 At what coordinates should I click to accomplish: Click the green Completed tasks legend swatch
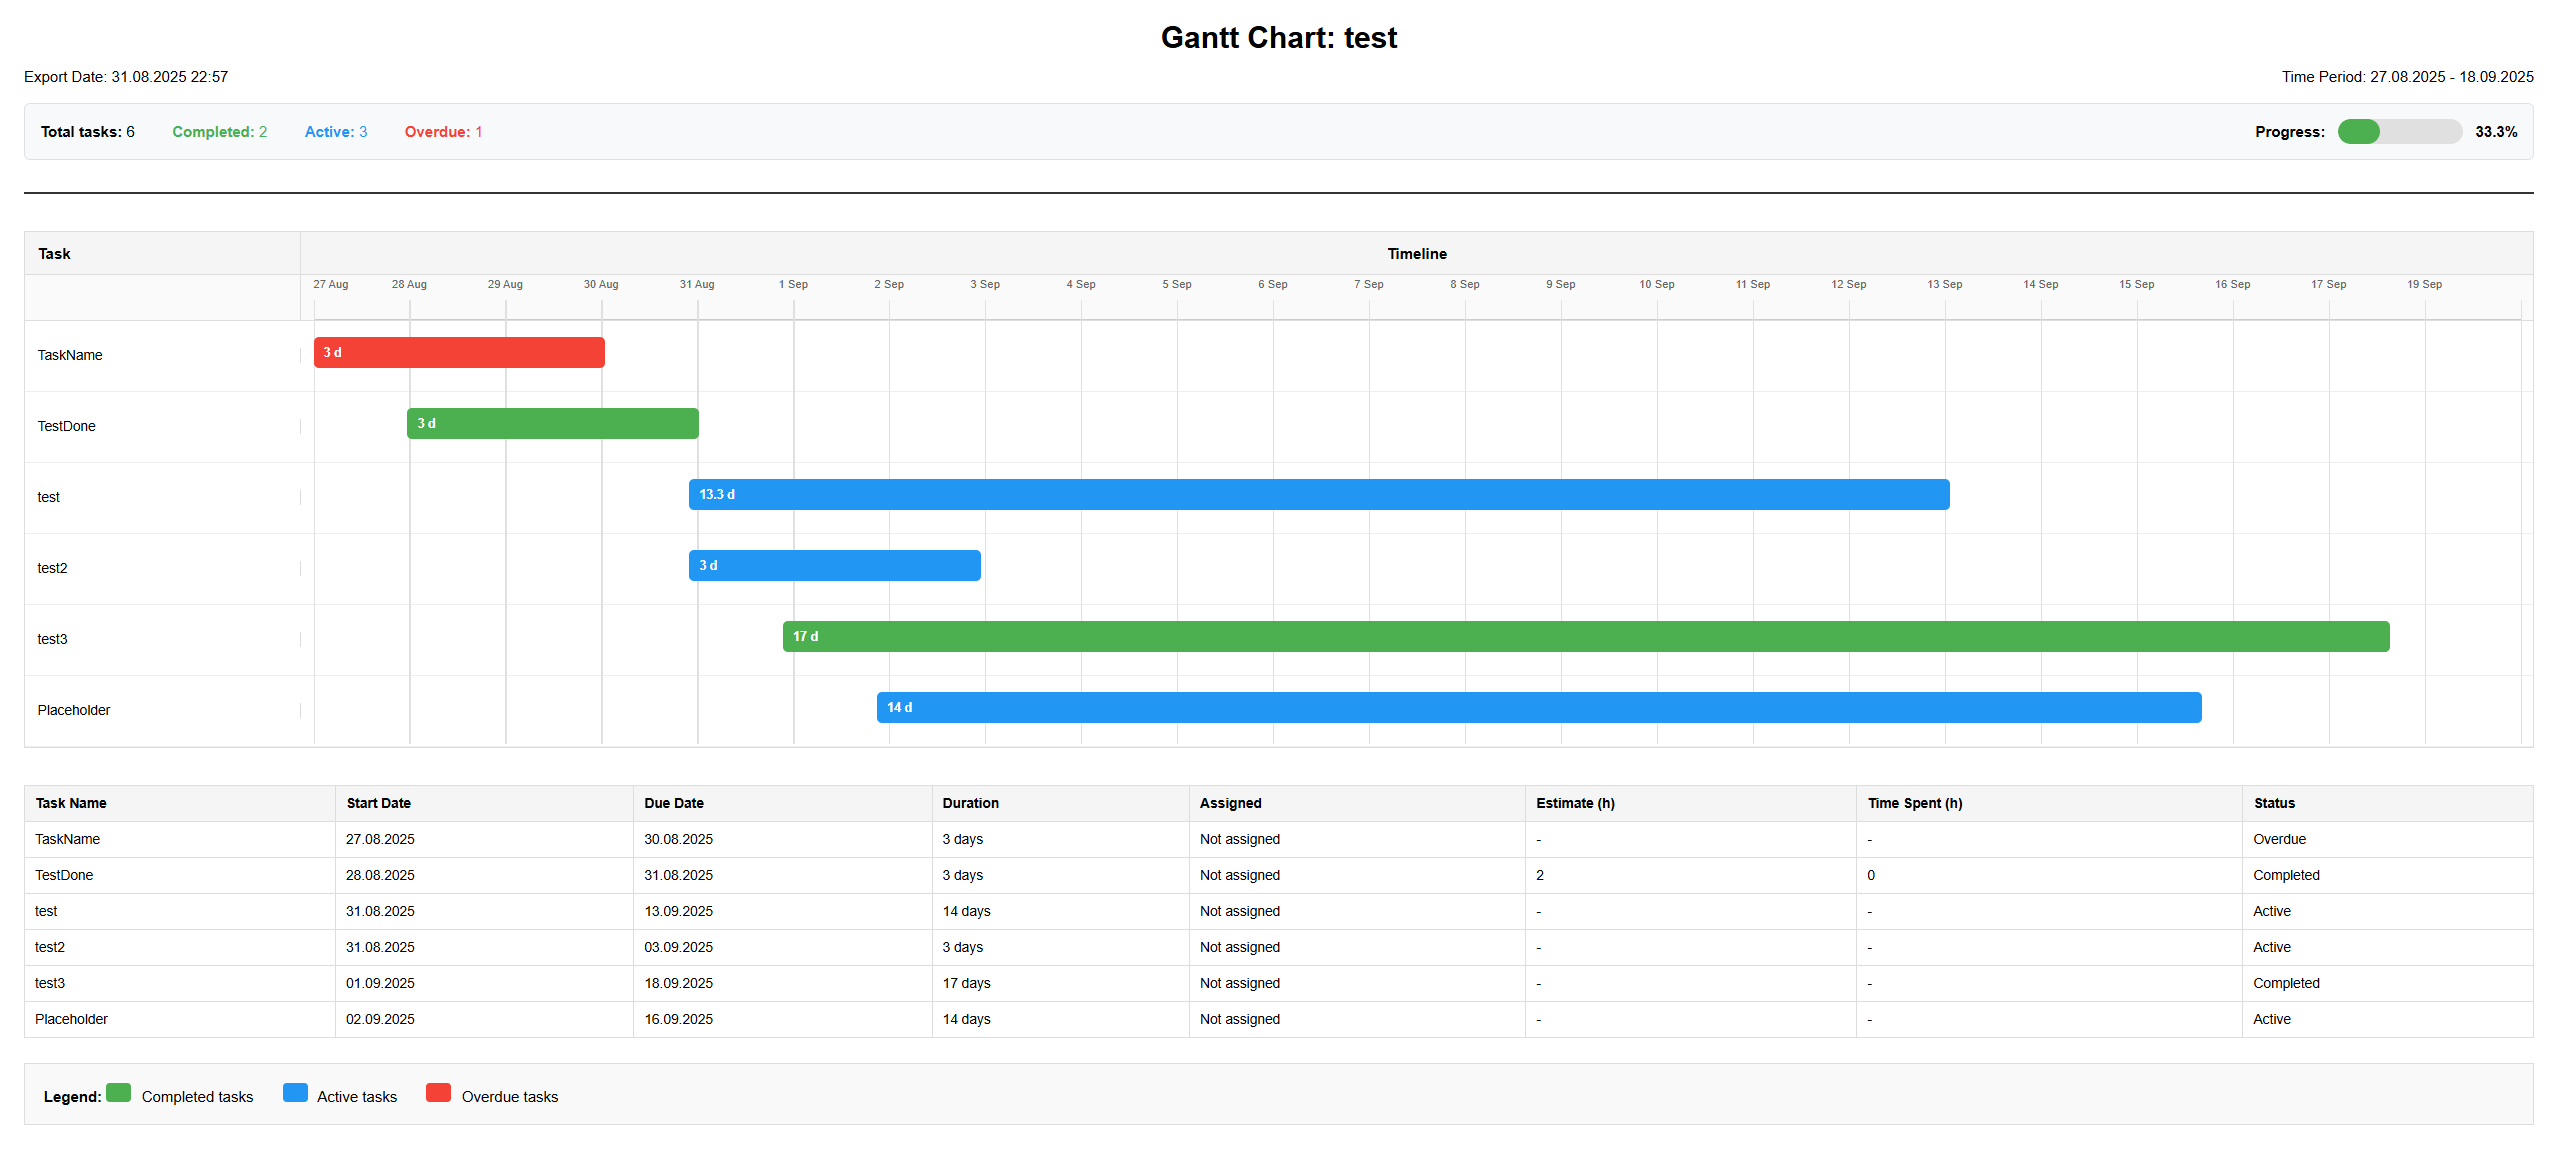click(x=118, y=1093)
